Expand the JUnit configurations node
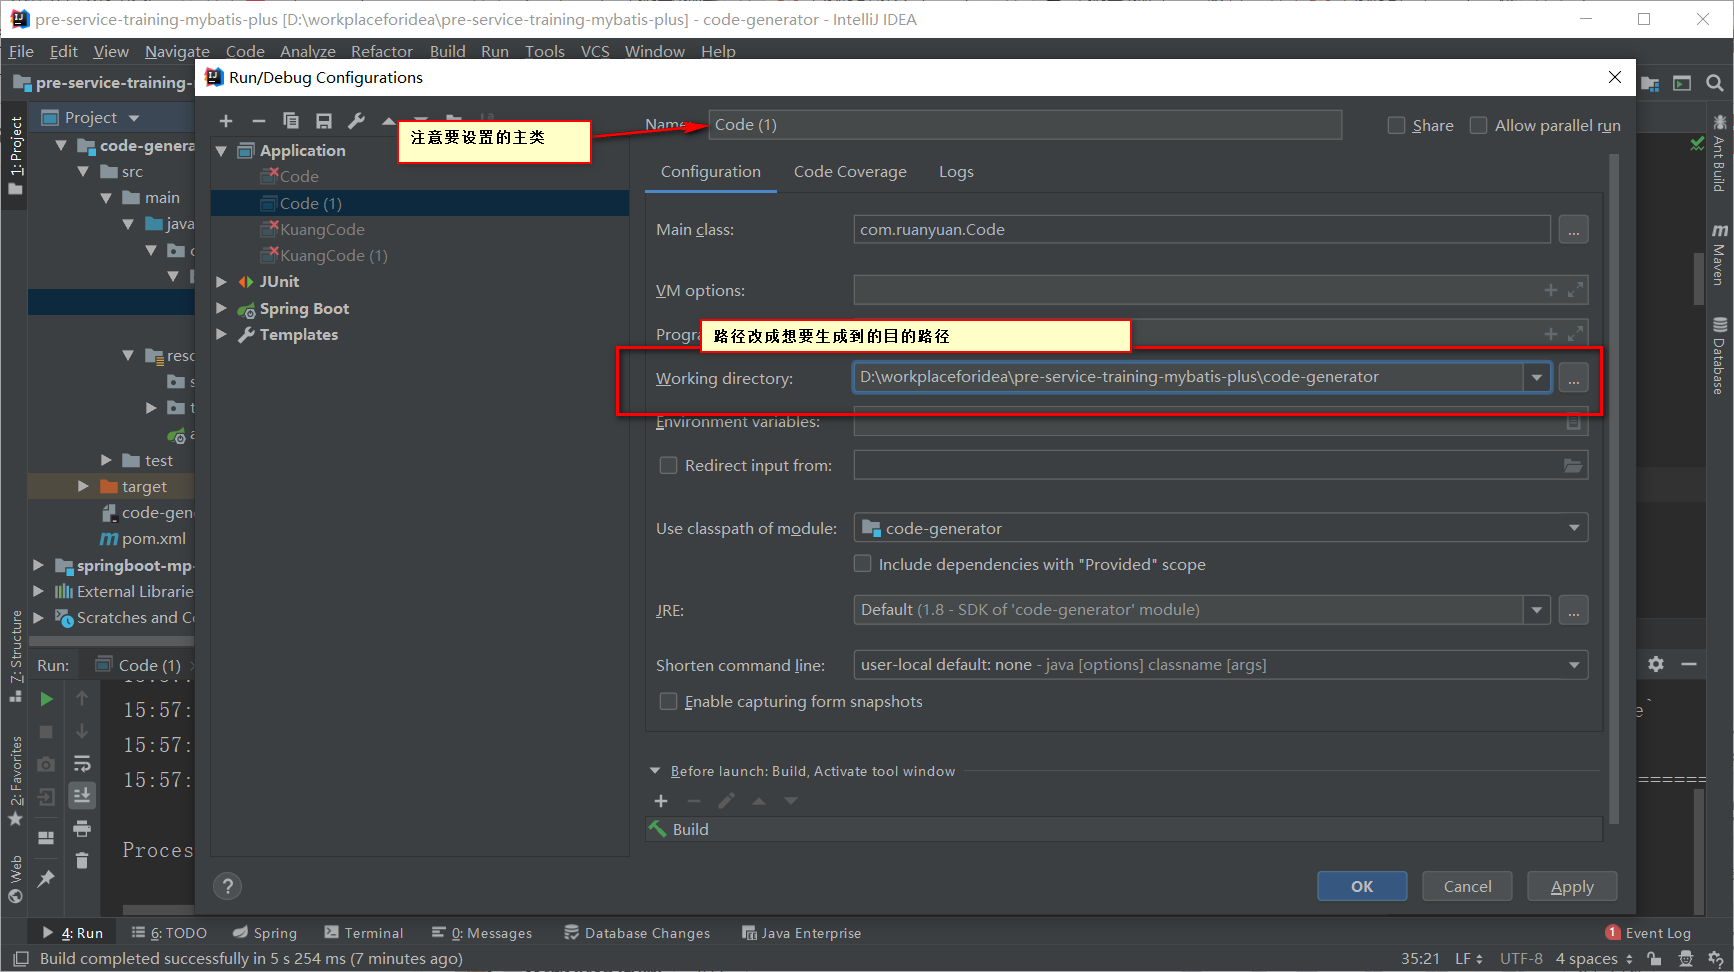1734x972 pixels. coord(222,282)
